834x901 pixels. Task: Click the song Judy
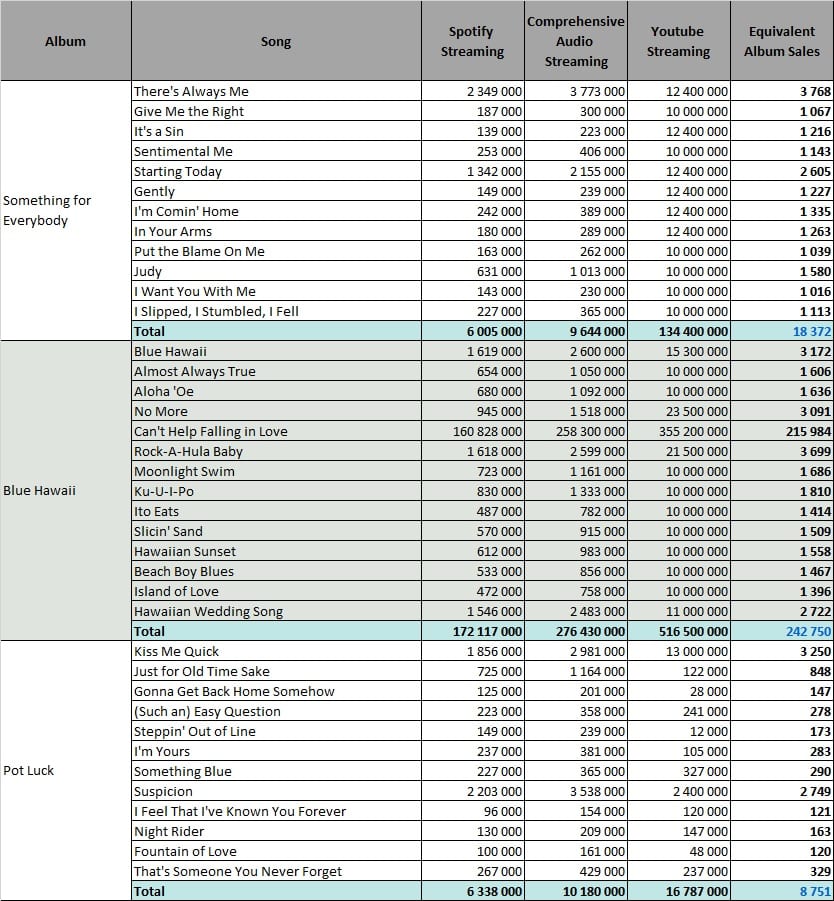click(276, 271)
